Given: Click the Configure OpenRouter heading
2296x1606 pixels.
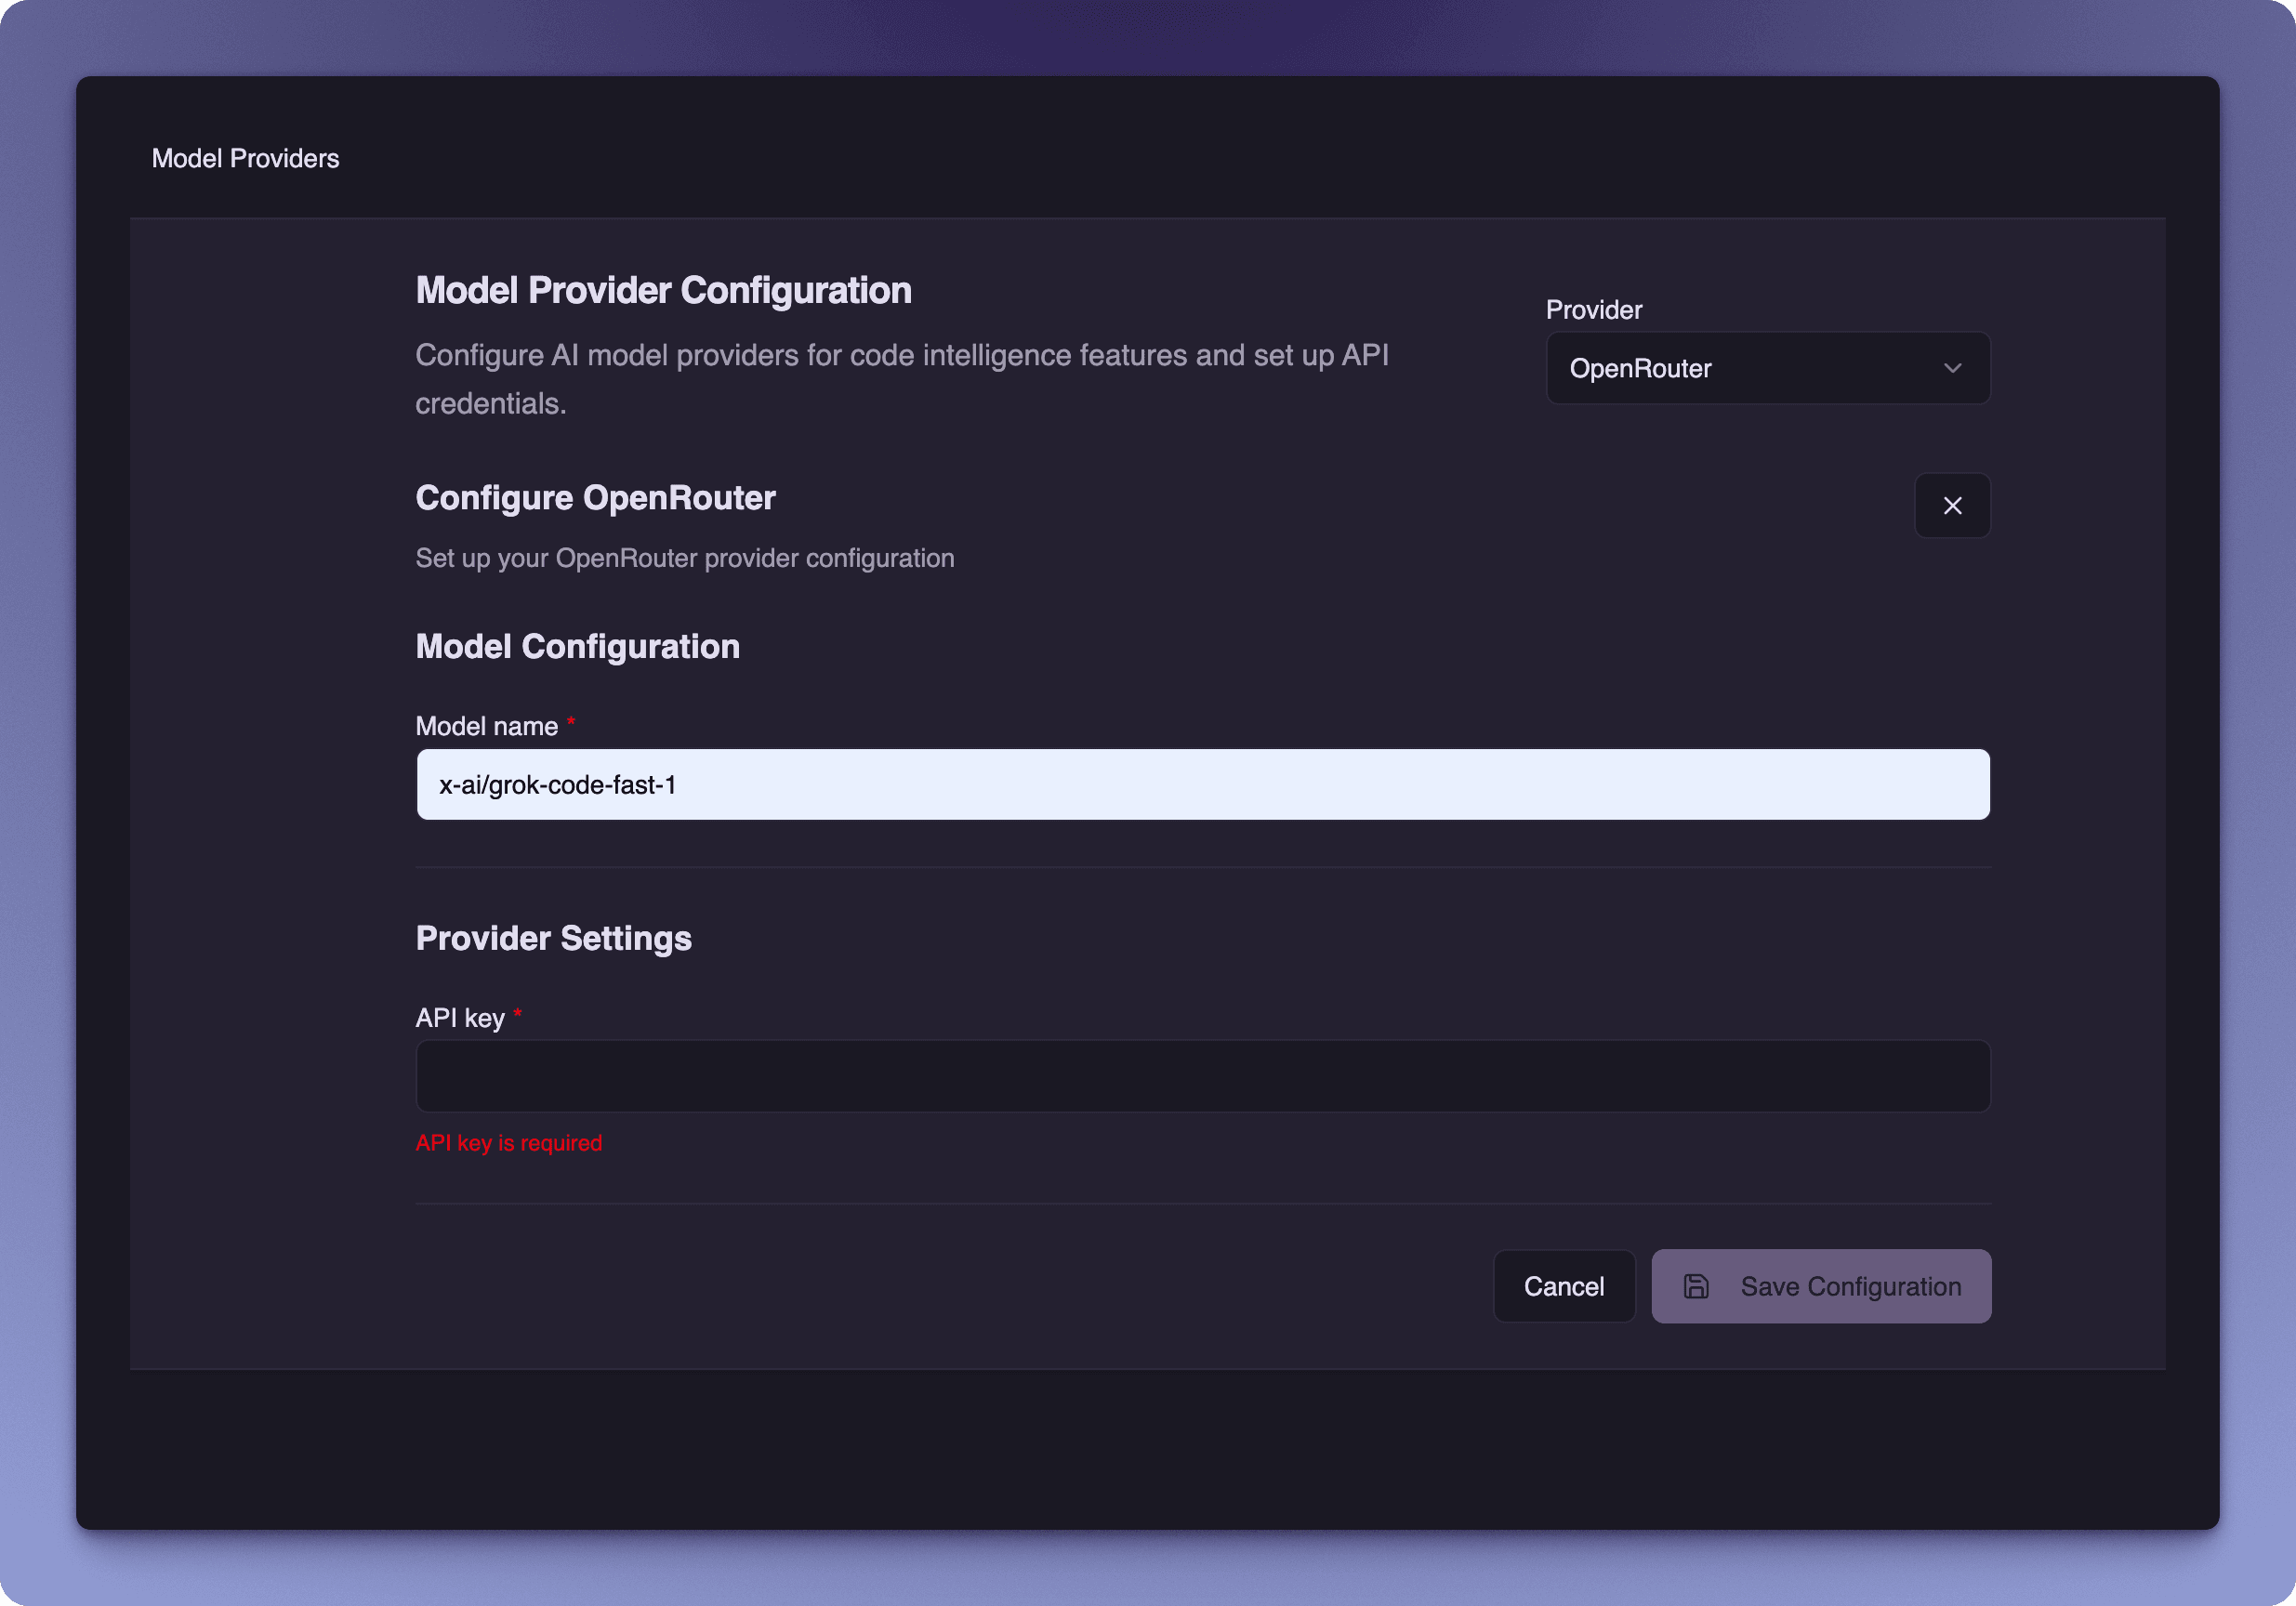Looking at the screenshot, I should [595, 498].
